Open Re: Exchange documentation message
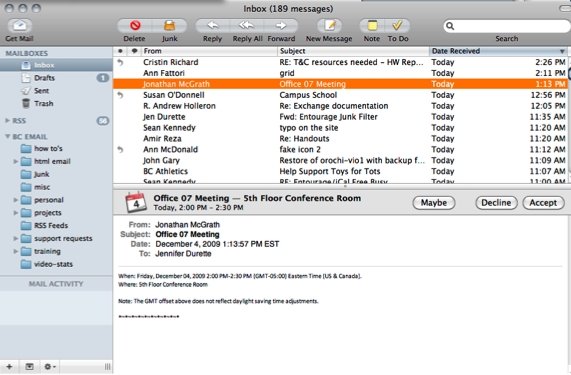This screenshot has width=571, height=375. pos(340,106)
